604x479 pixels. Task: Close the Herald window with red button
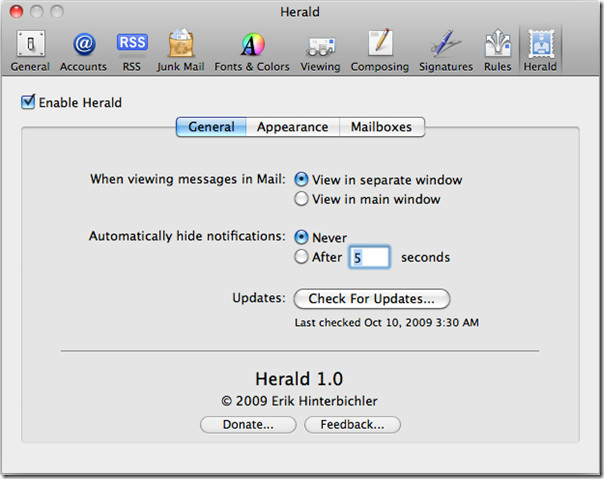tap(16, 12)
